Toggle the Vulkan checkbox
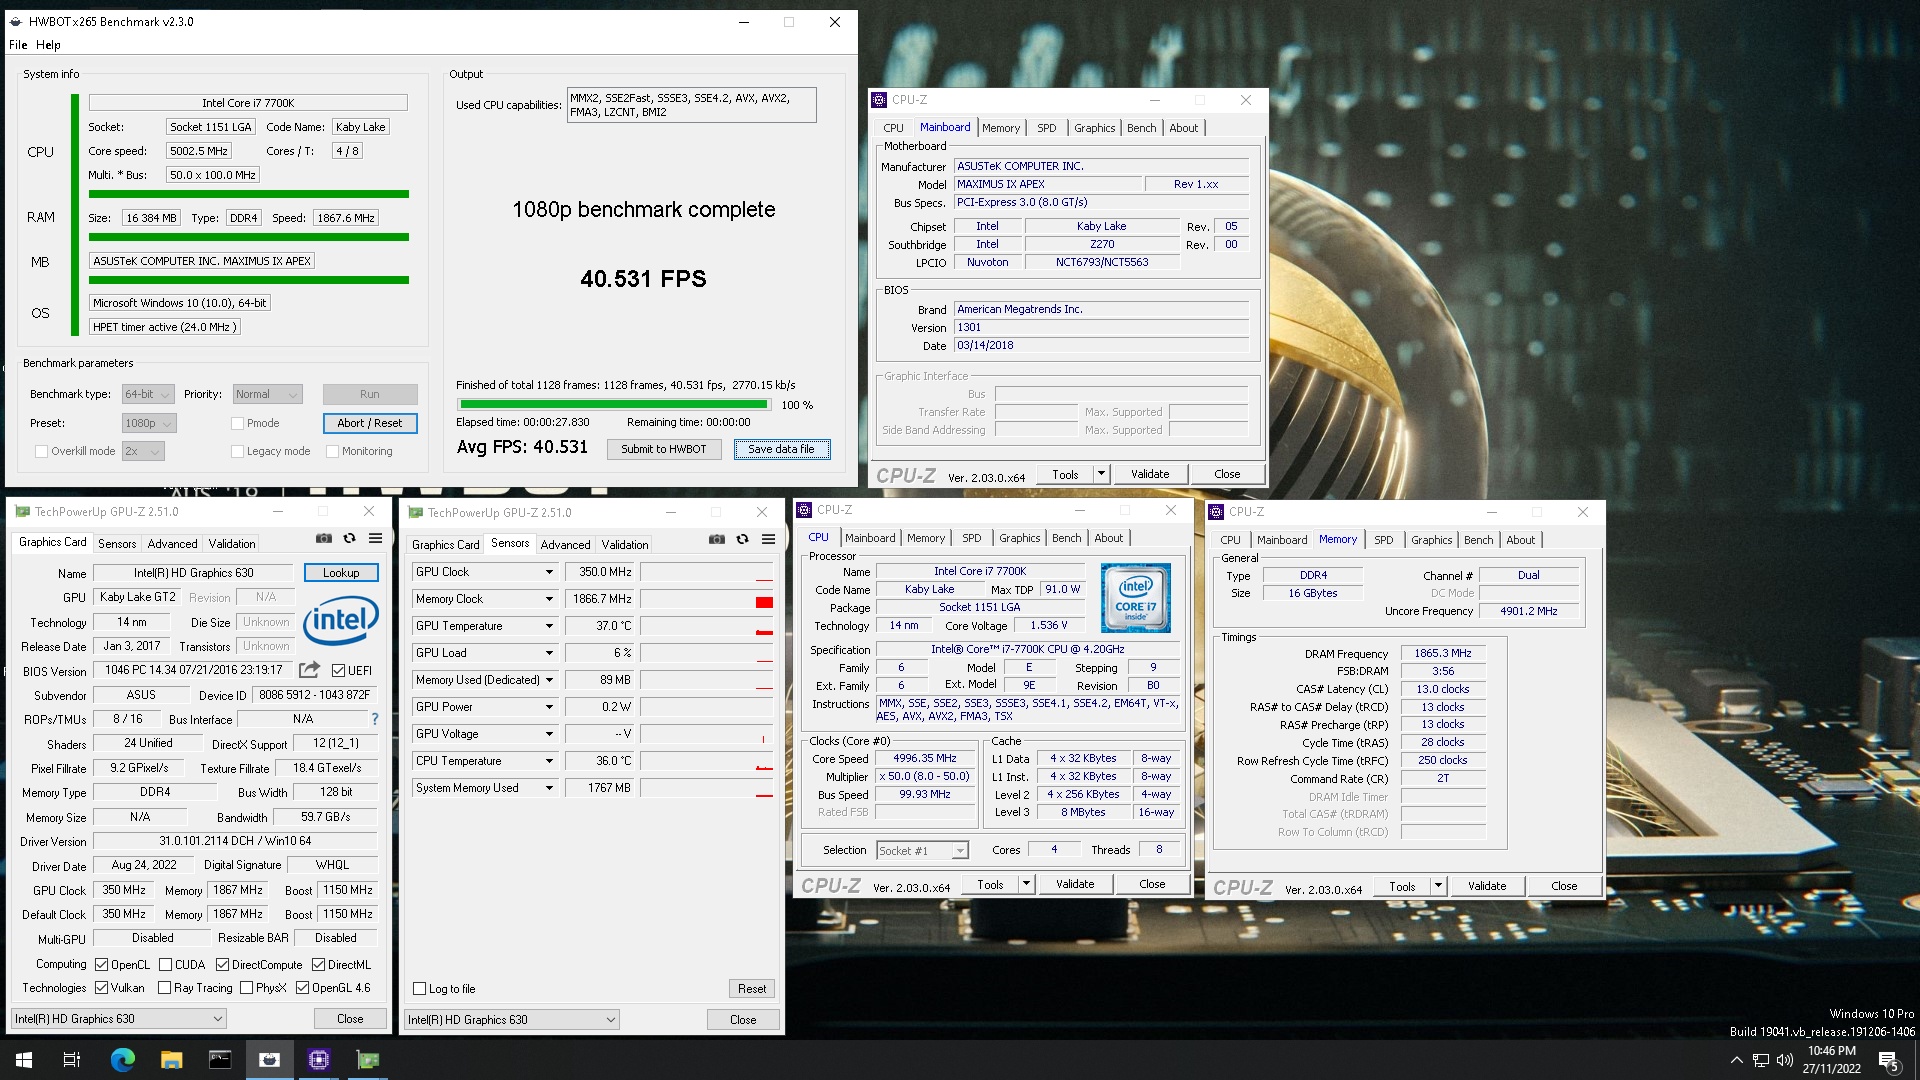Screen dimensions: 1920x1080 pyautogui.click(x=101, y=988)
